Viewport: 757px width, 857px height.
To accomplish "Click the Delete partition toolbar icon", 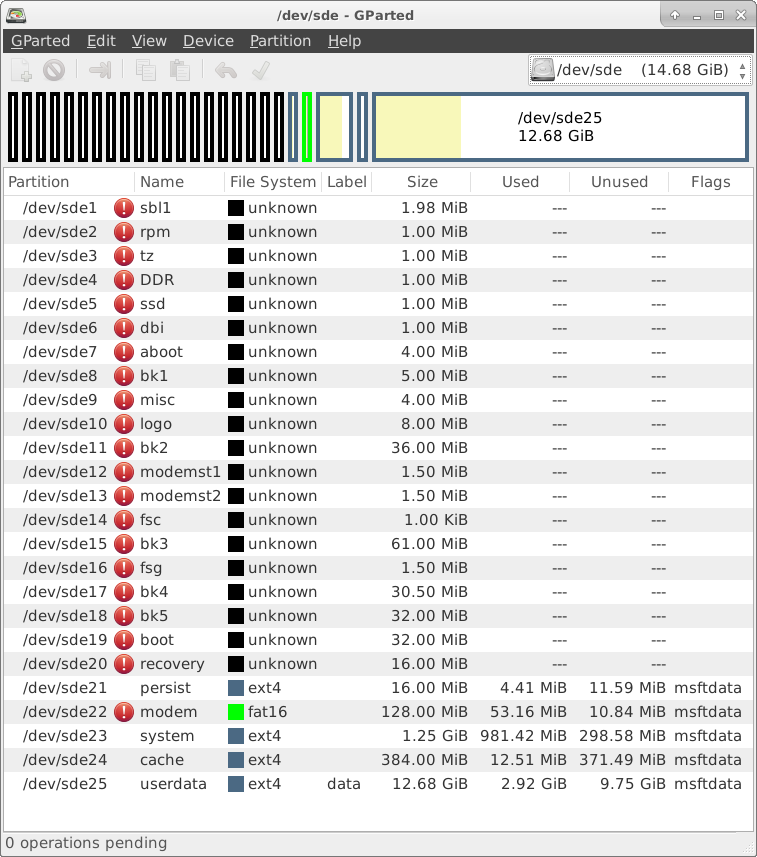I will 54,70.
